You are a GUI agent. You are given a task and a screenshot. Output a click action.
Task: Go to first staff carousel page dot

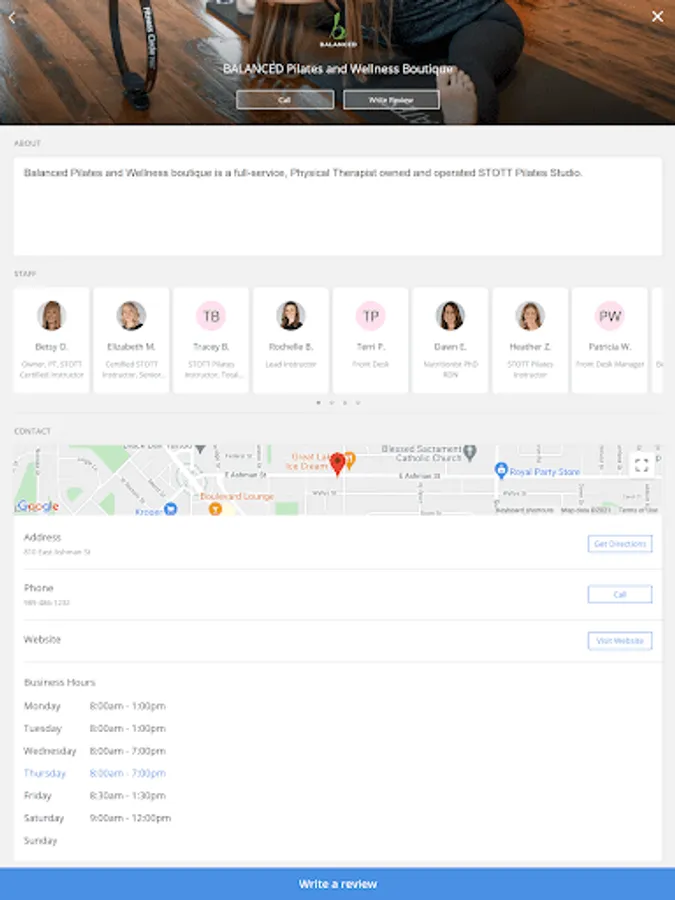(319, 403)
